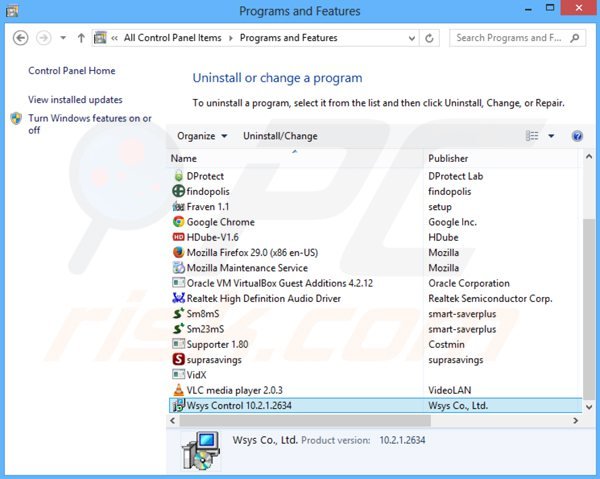Select the DProtect icon
Image resolution: width=600 pixels, height=479 pixels.
[x=178, y=176]
